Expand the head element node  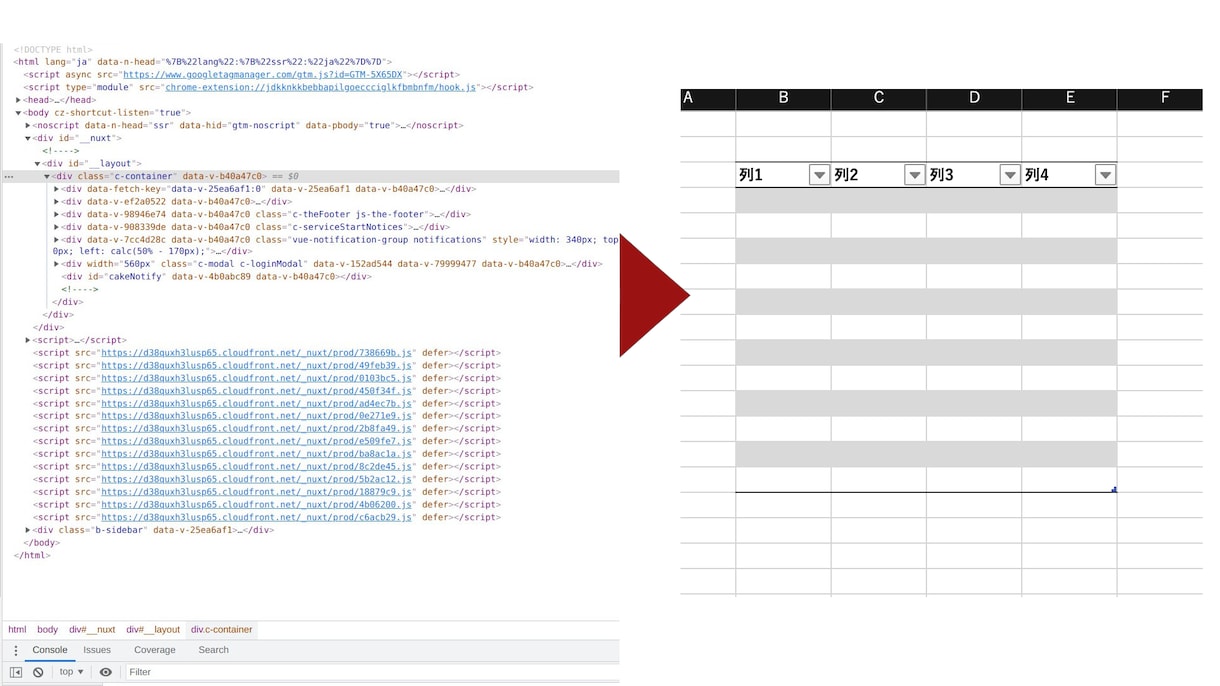[19, 100]
